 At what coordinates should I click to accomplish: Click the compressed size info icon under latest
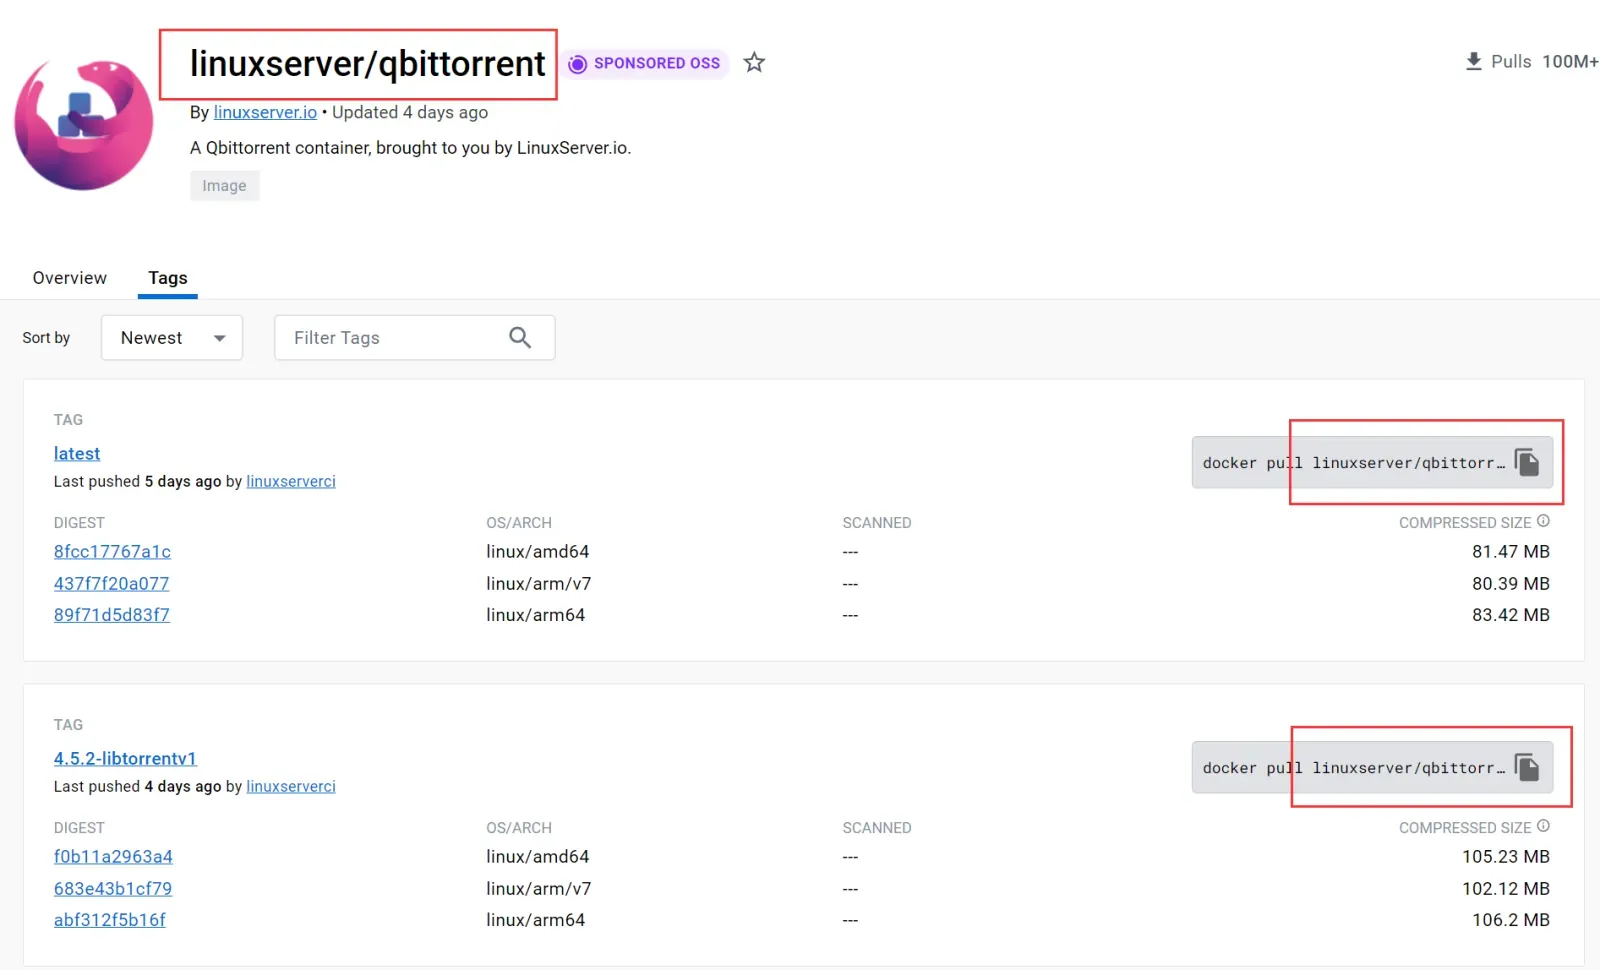point(1543,521)
